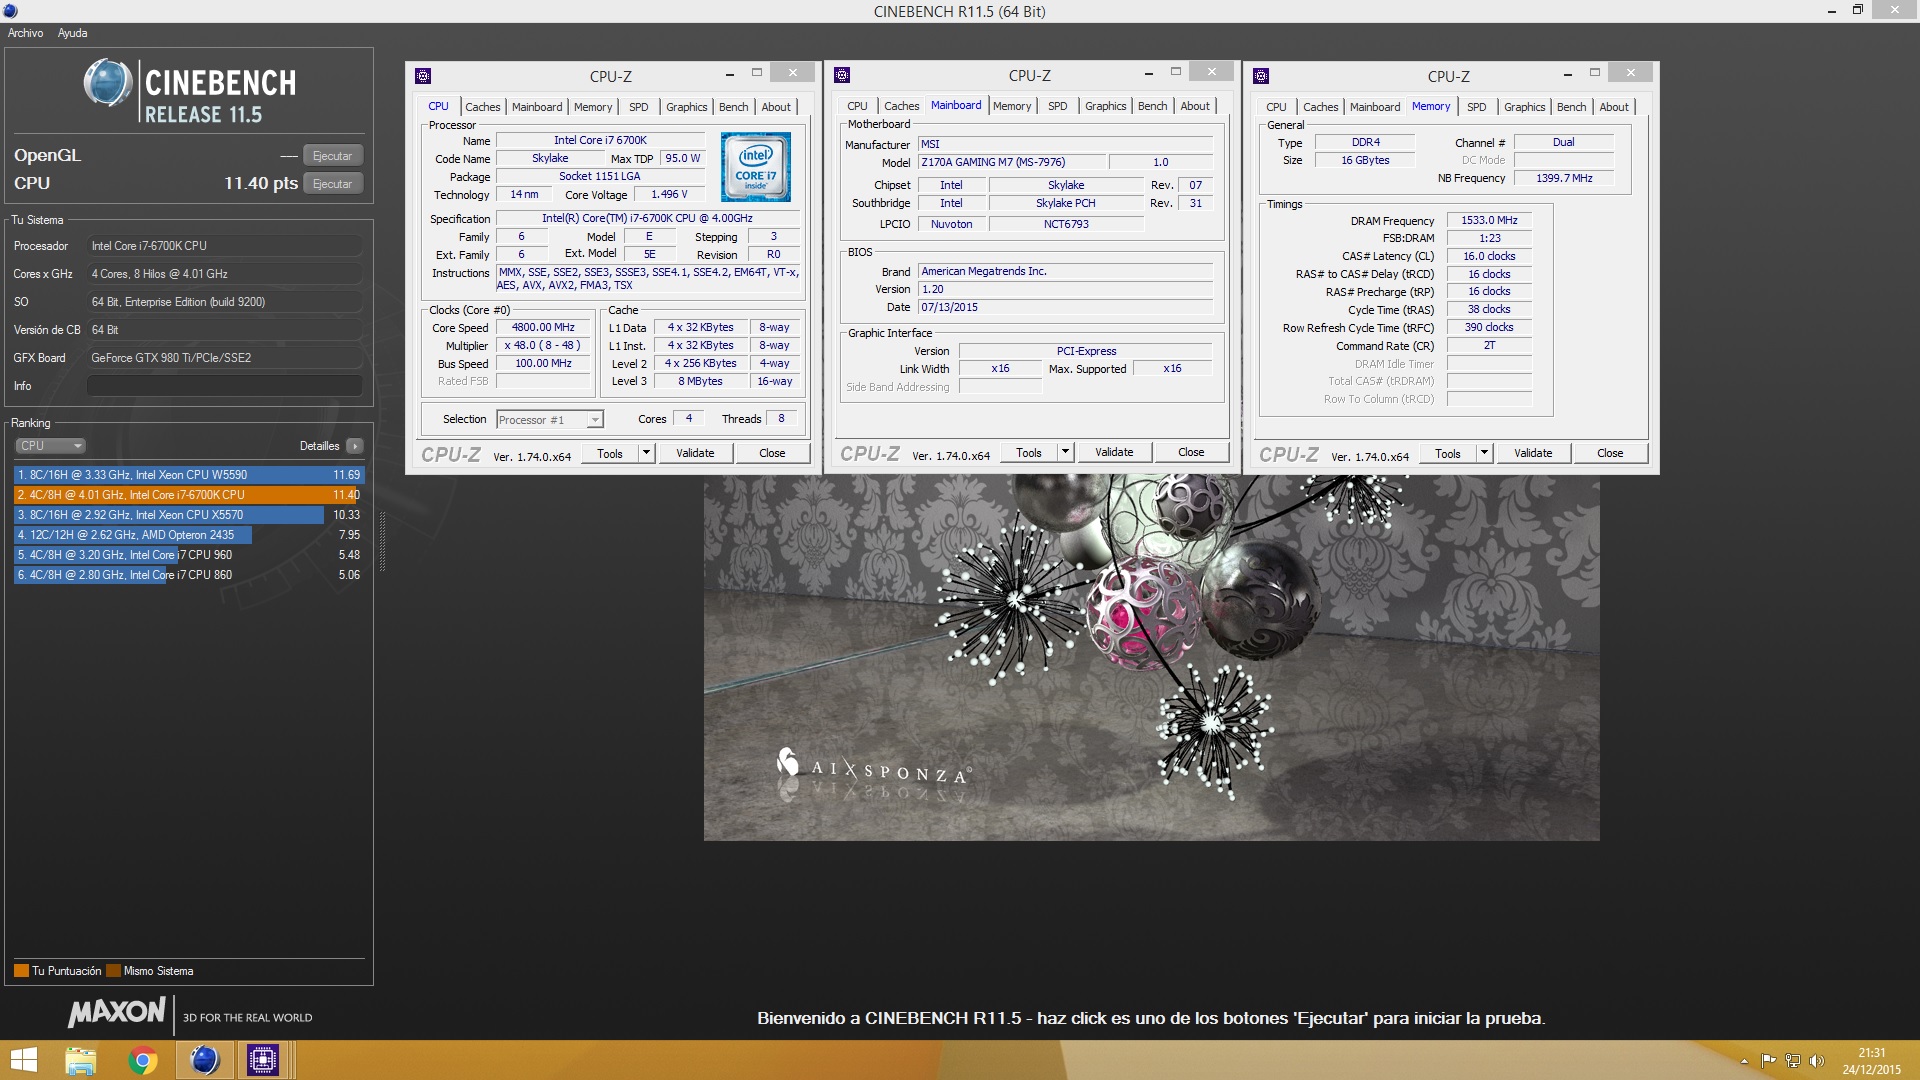Click the Action Center flag icon

(x=1768, y=1061)
